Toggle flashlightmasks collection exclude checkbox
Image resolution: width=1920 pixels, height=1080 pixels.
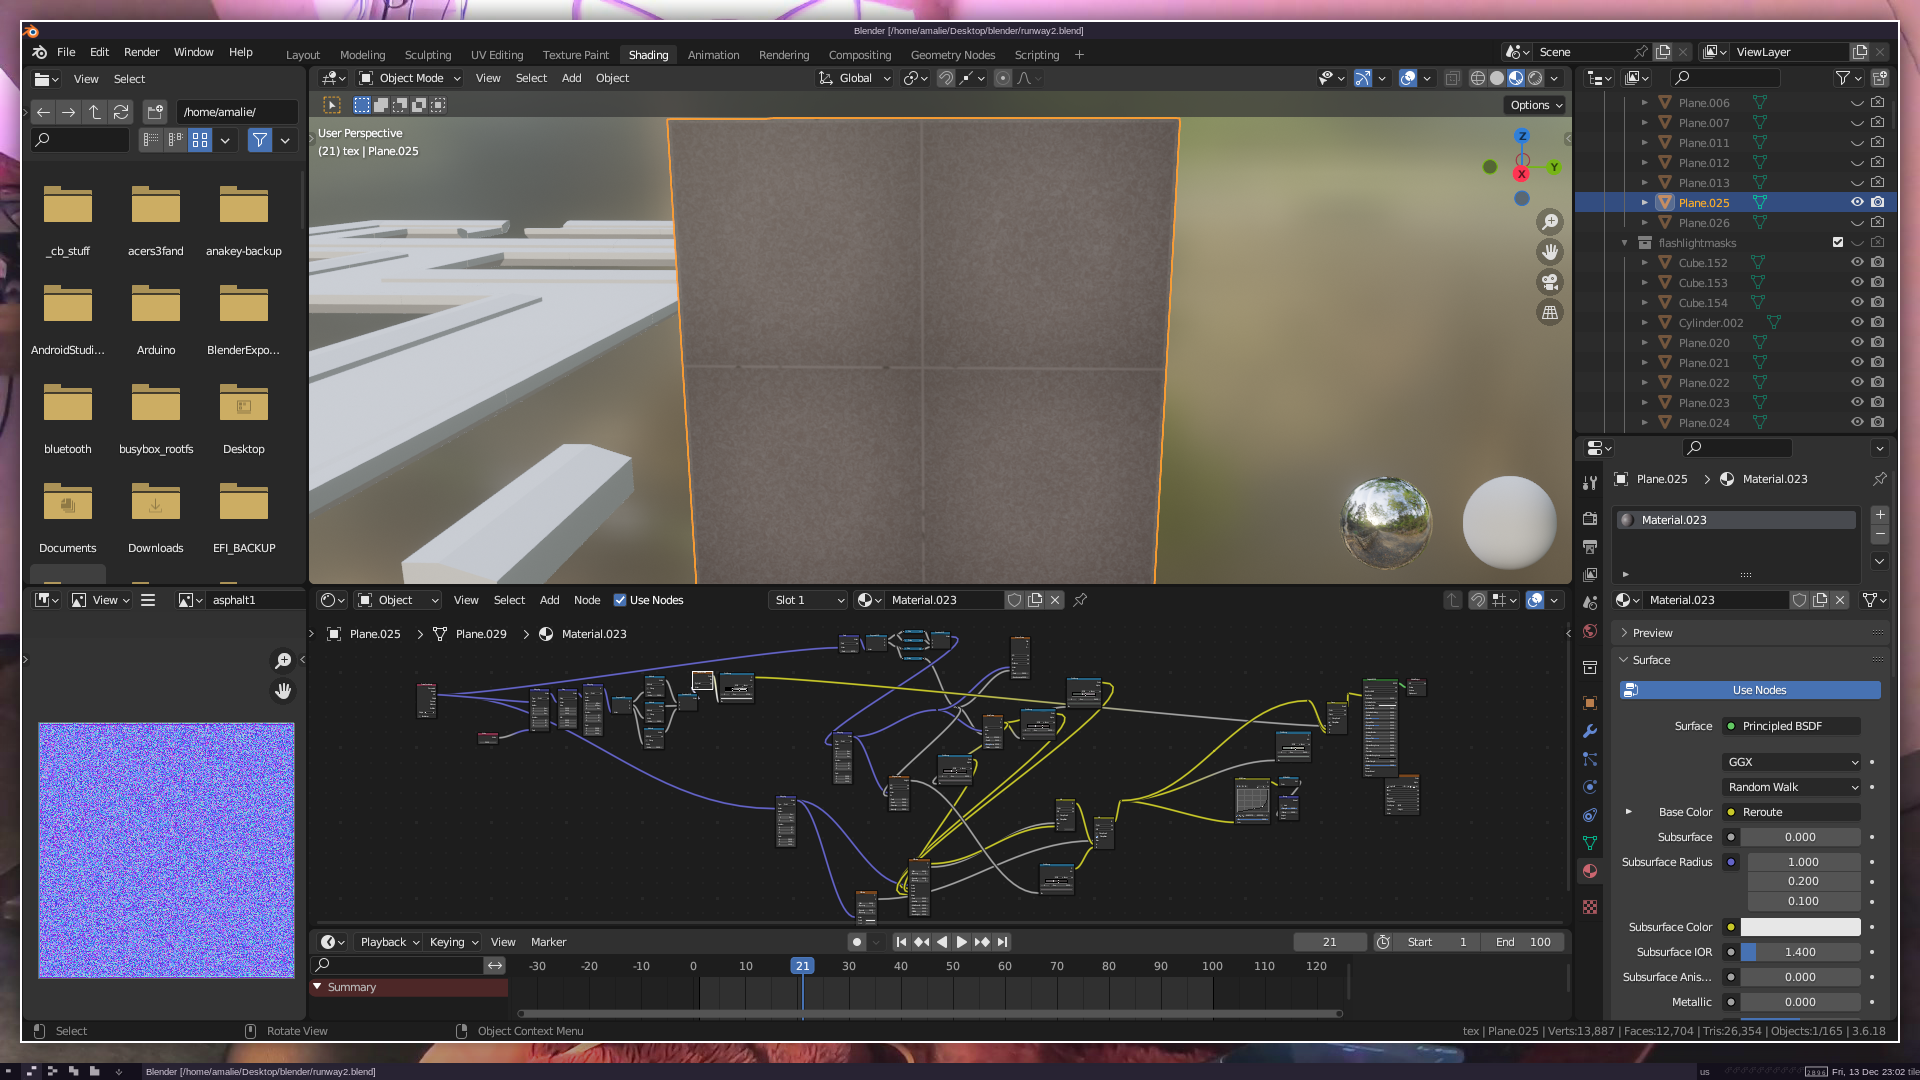tap(1838, 242)
